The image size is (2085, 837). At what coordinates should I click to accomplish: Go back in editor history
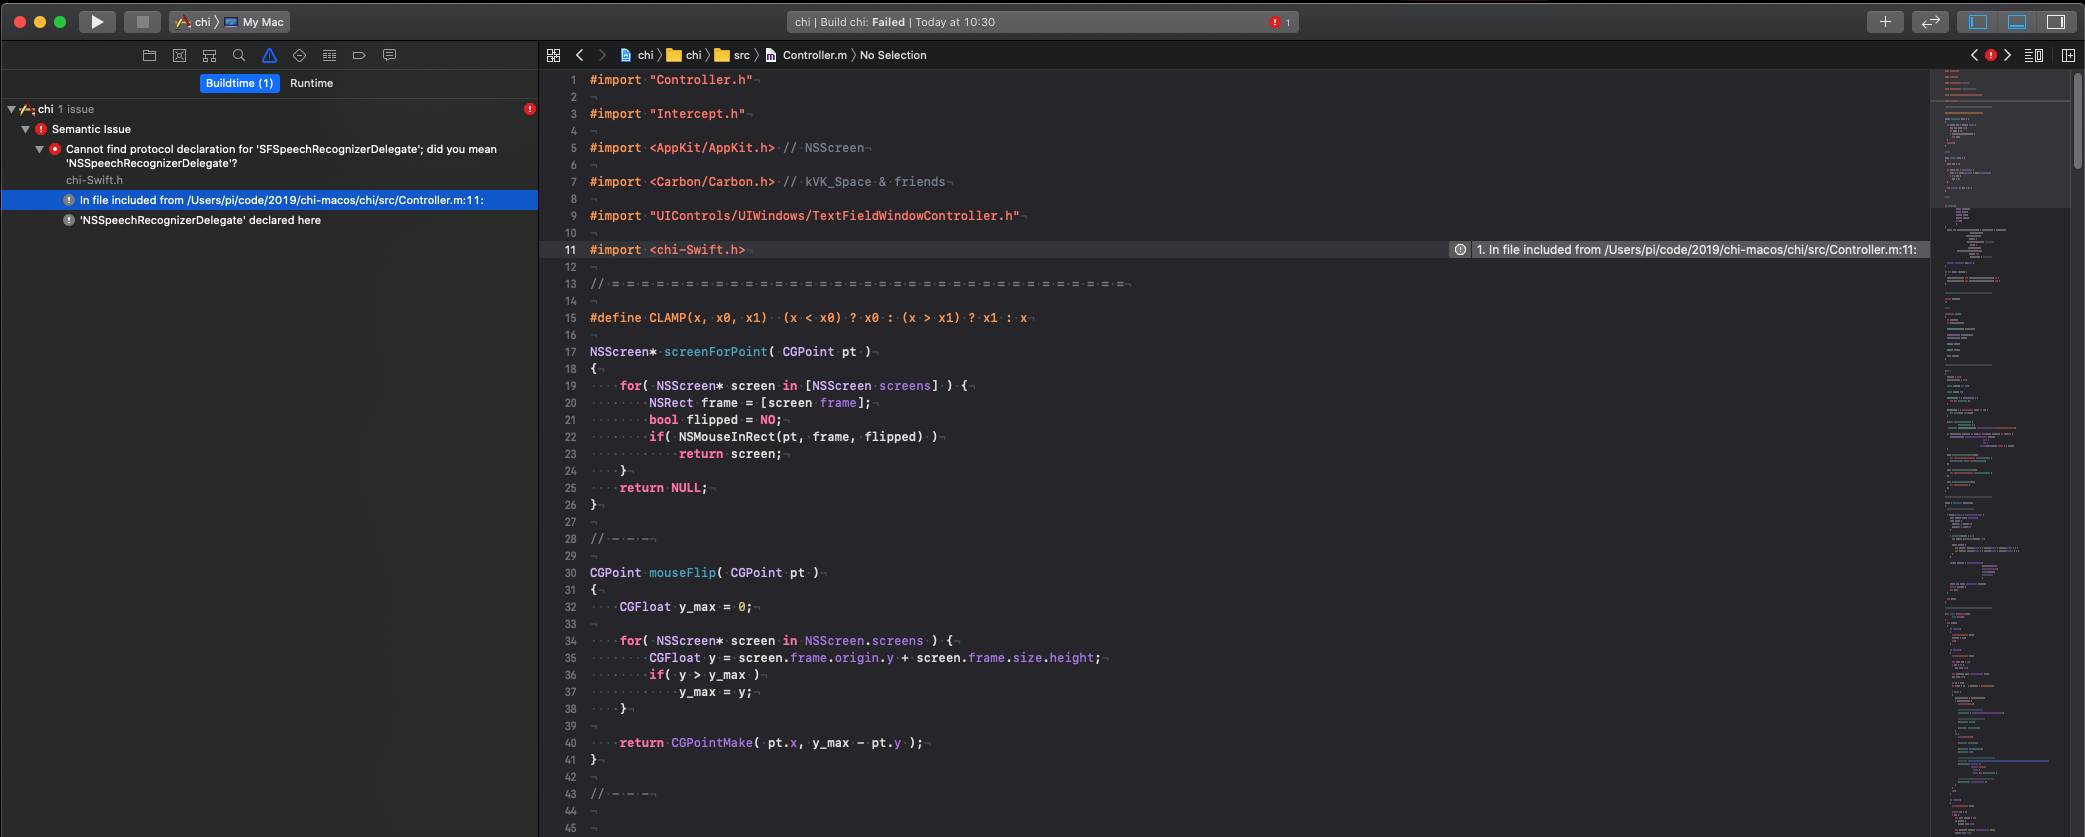[x=580, y=55]
